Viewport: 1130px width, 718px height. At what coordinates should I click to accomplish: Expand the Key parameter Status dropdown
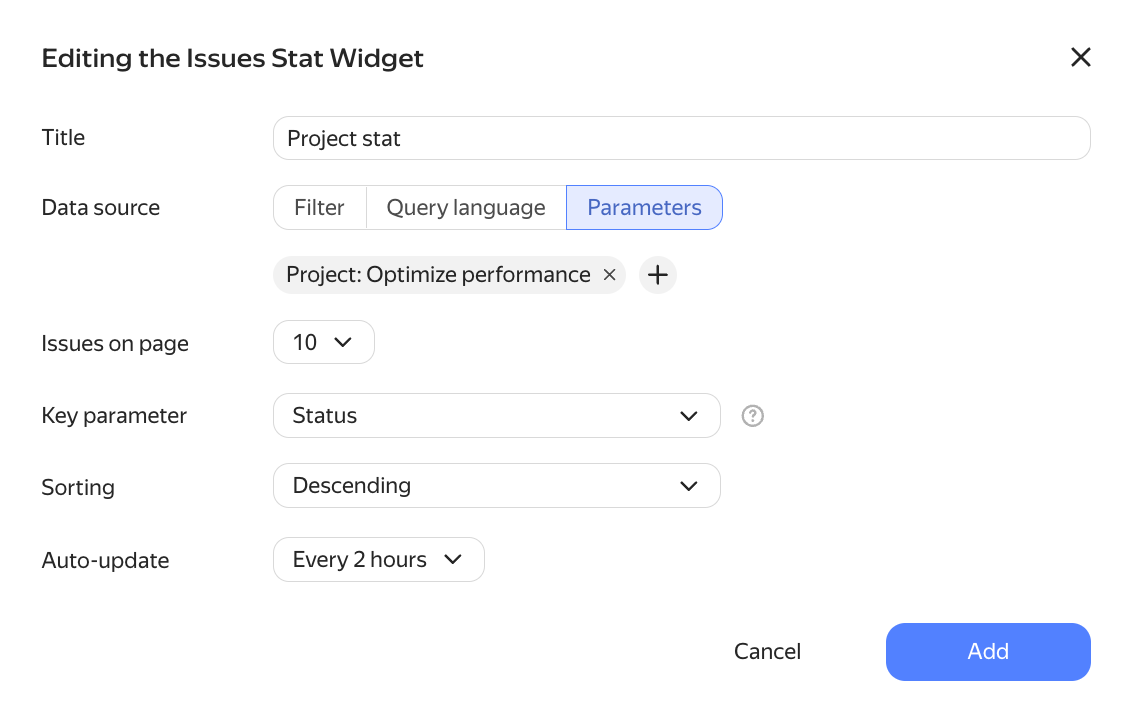pyautogui.click(x=497, y=416)
